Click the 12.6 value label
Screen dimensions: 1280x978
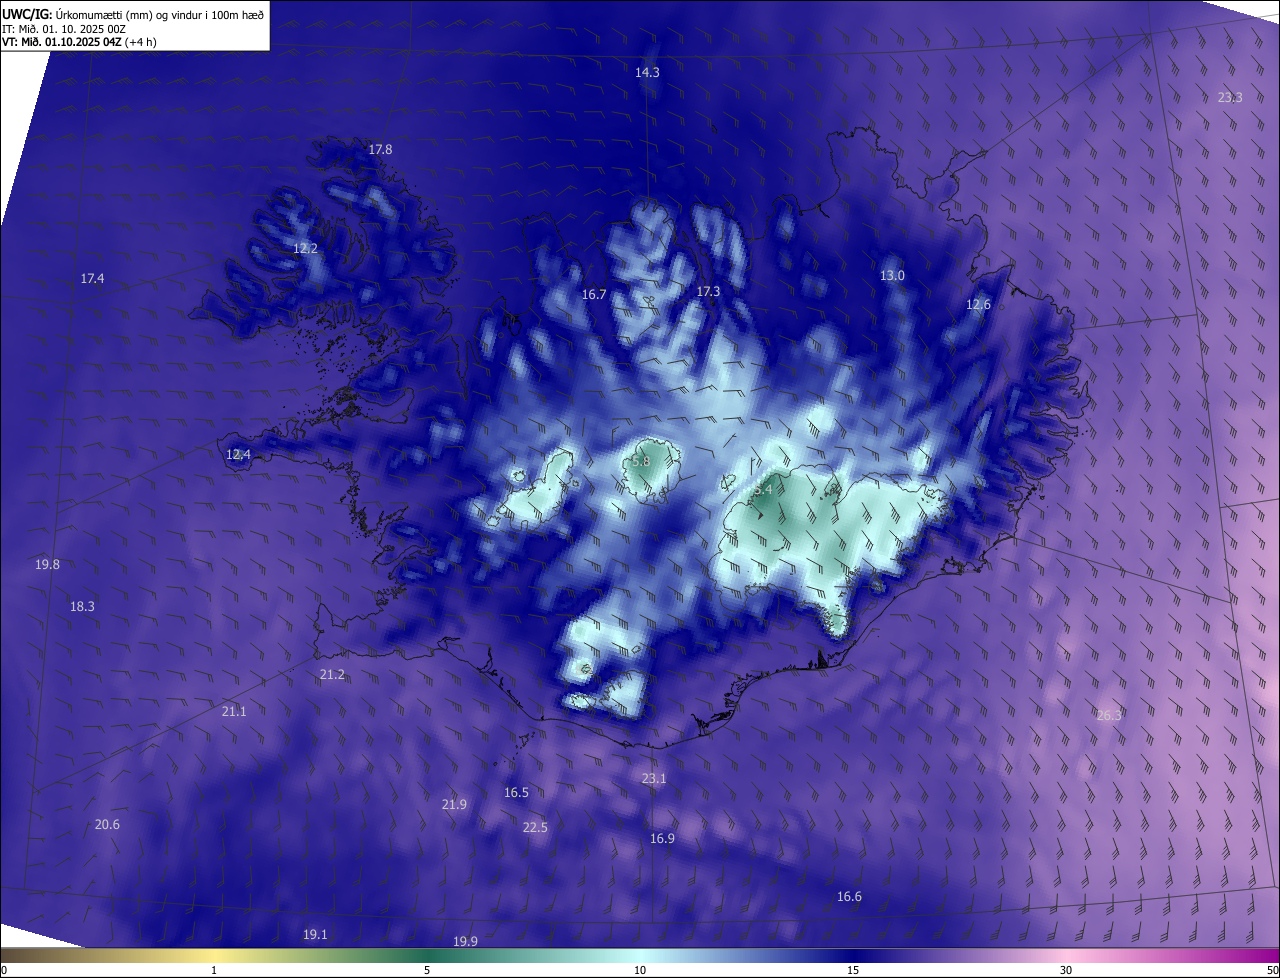tap(978, 304)
